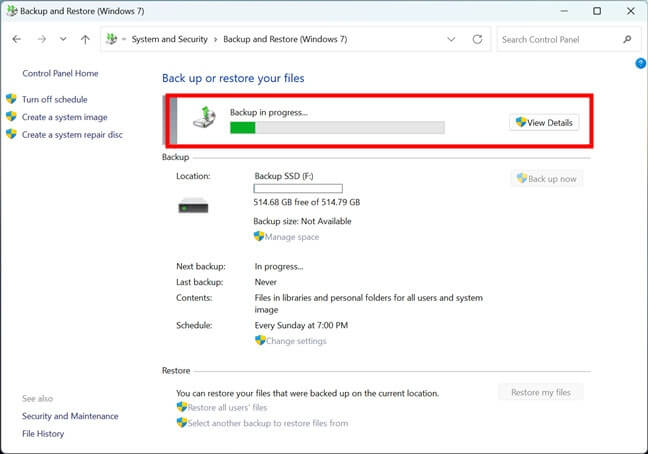648x454 pixels.
Task: Open Turn off schedule link
Action: pos(54,99)
